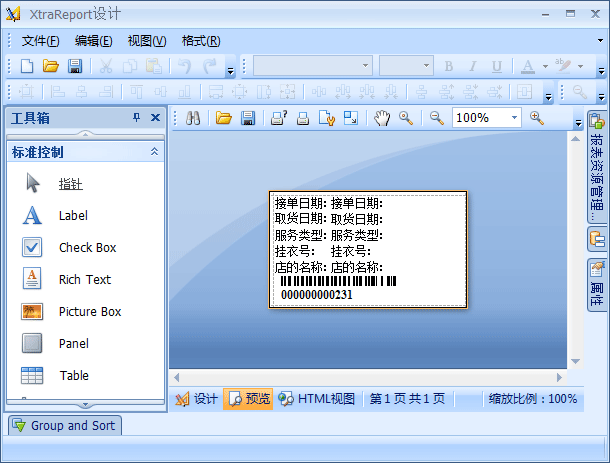This screenshot has width=610, height=463.
Task: Open the 文件(F) menu
Action: [40, 41]
